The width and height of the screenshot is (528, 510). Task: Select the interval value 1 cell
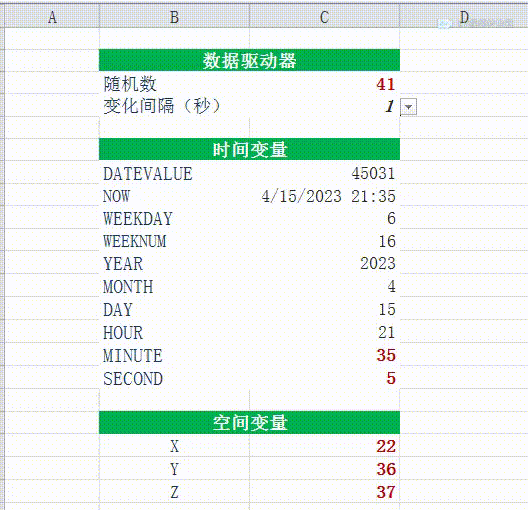(x=324, y=106)
